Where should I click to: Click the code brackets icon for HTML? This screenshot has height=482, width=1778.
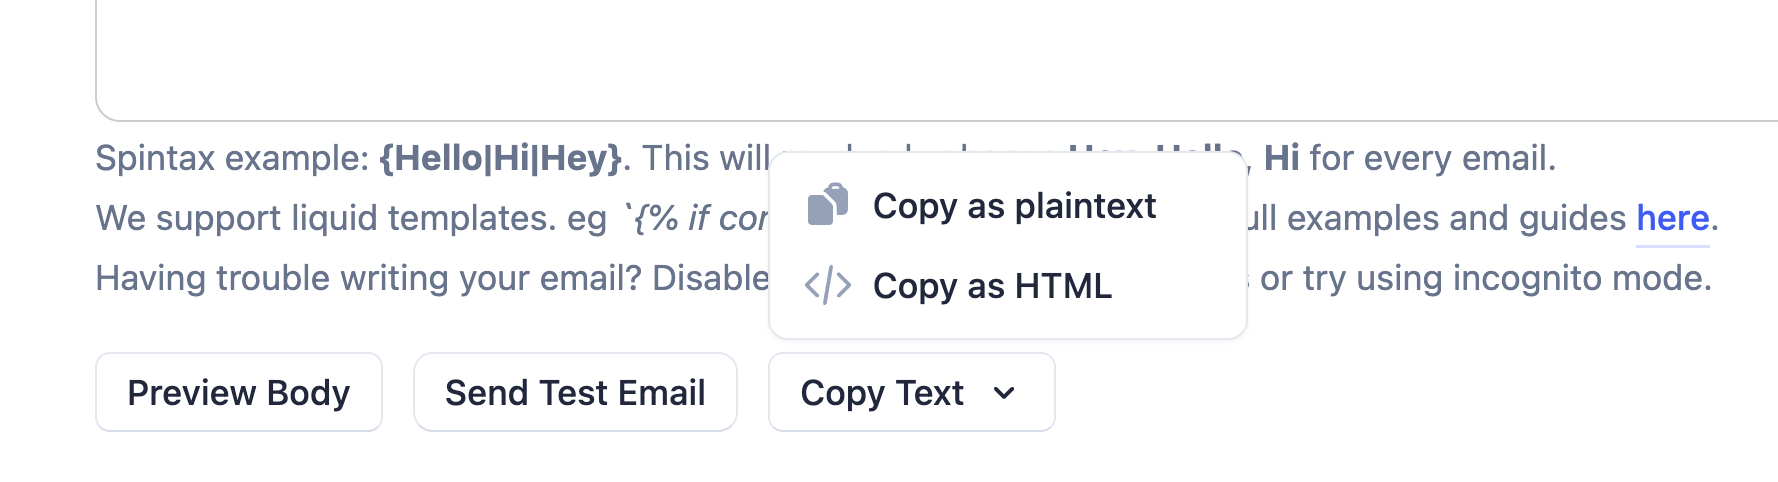pyautogui.click(x=827, y=286)
